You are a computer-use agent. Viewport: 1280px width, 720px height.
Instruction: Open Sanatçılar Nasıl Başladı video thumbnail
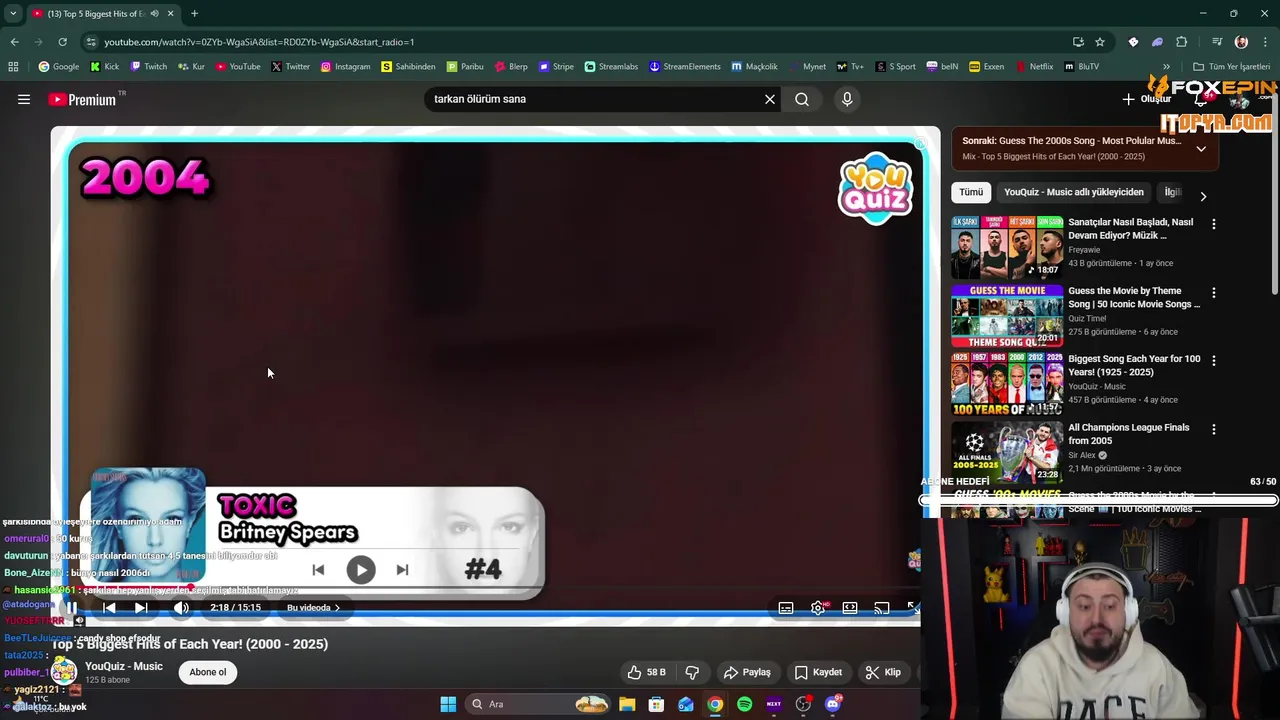[1007, 247]
